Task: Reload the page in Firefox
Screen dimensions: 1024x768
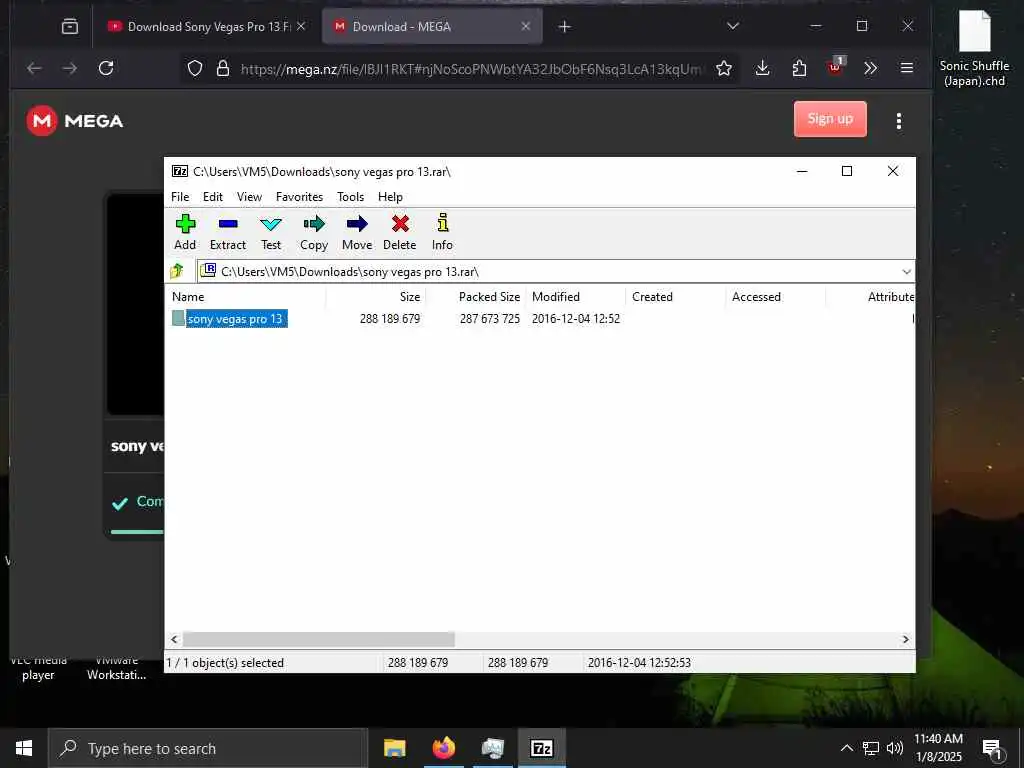Action: click(x=106, y=68)
